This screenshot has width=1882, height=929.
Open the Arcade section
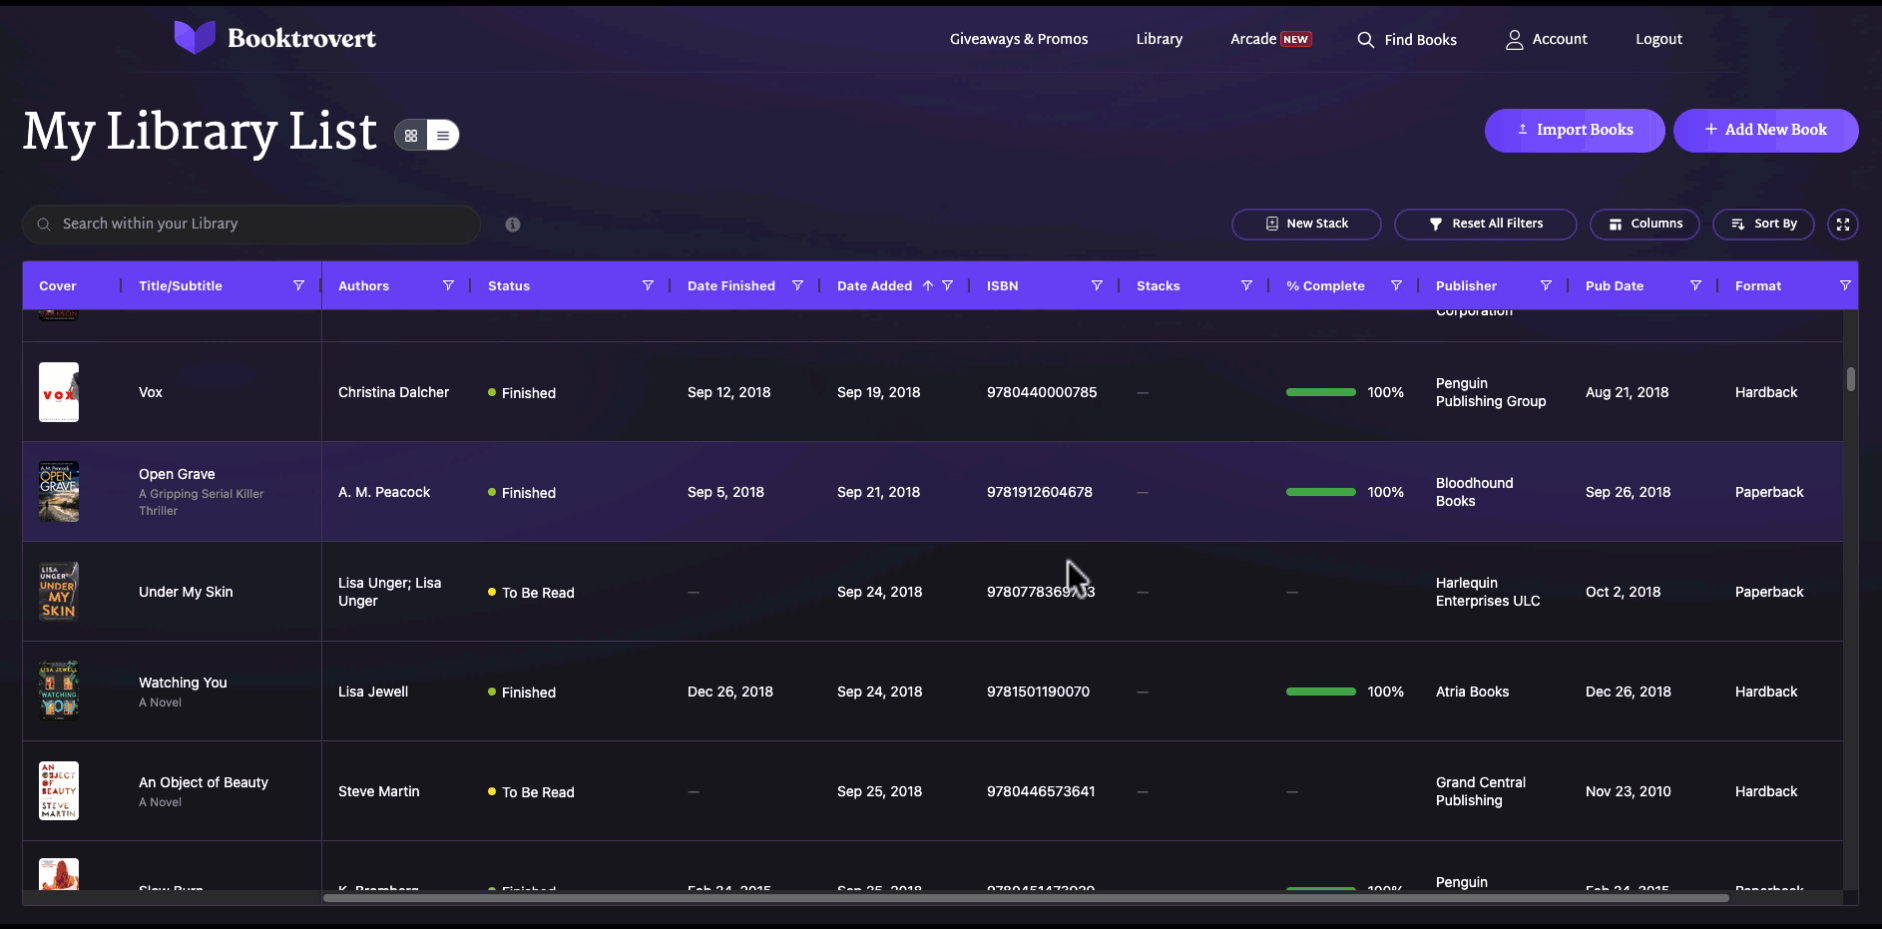tap(1270, 39)
